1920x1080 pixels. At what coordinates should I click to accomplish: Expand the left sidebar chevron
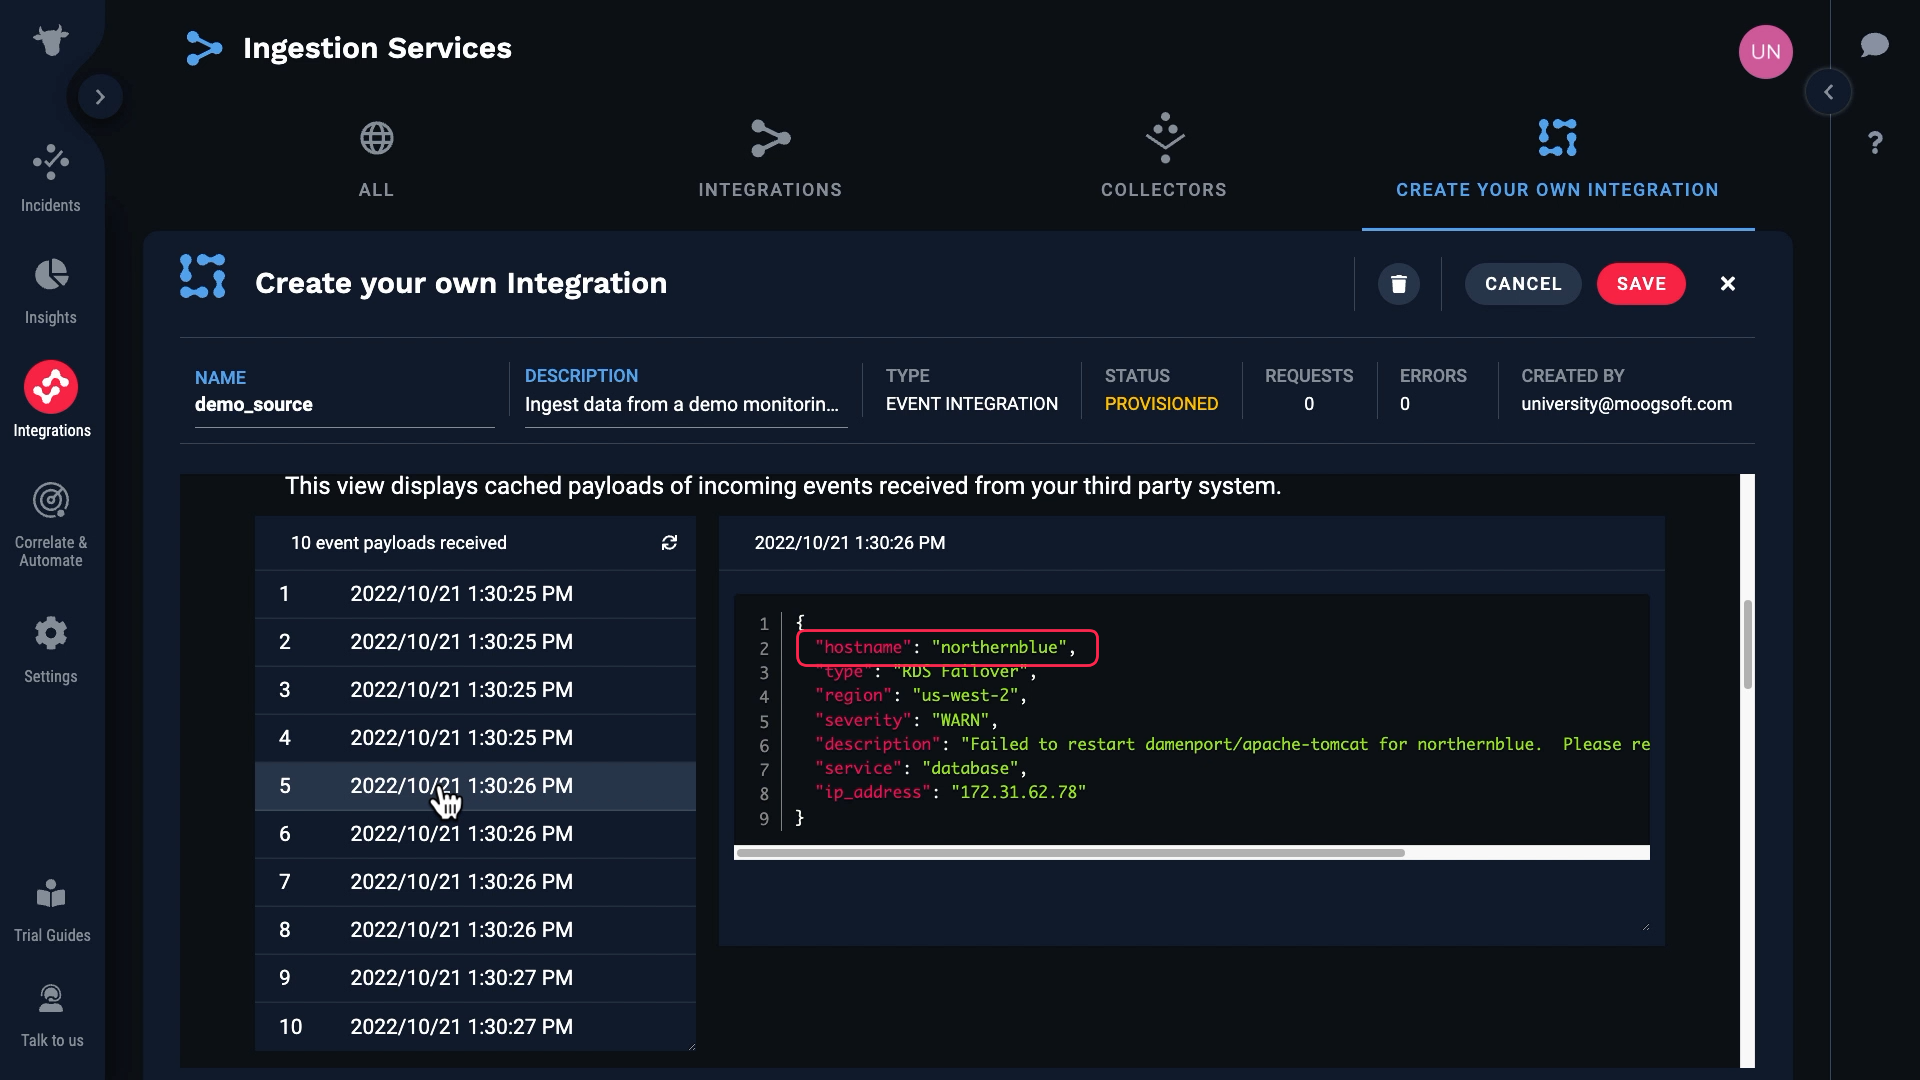point(100,97)
